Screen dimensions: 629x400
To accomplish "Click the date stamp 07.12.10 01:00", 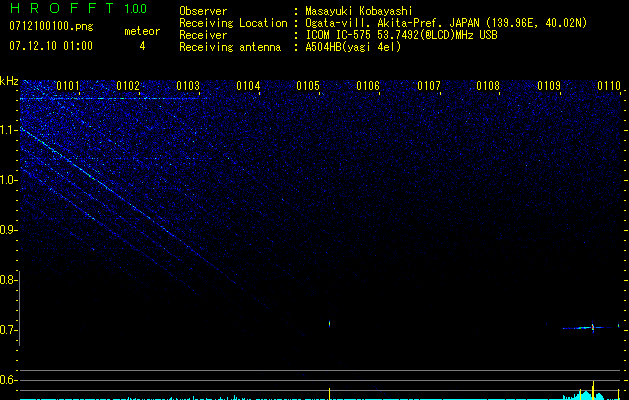I will click(x=51, y=46).
